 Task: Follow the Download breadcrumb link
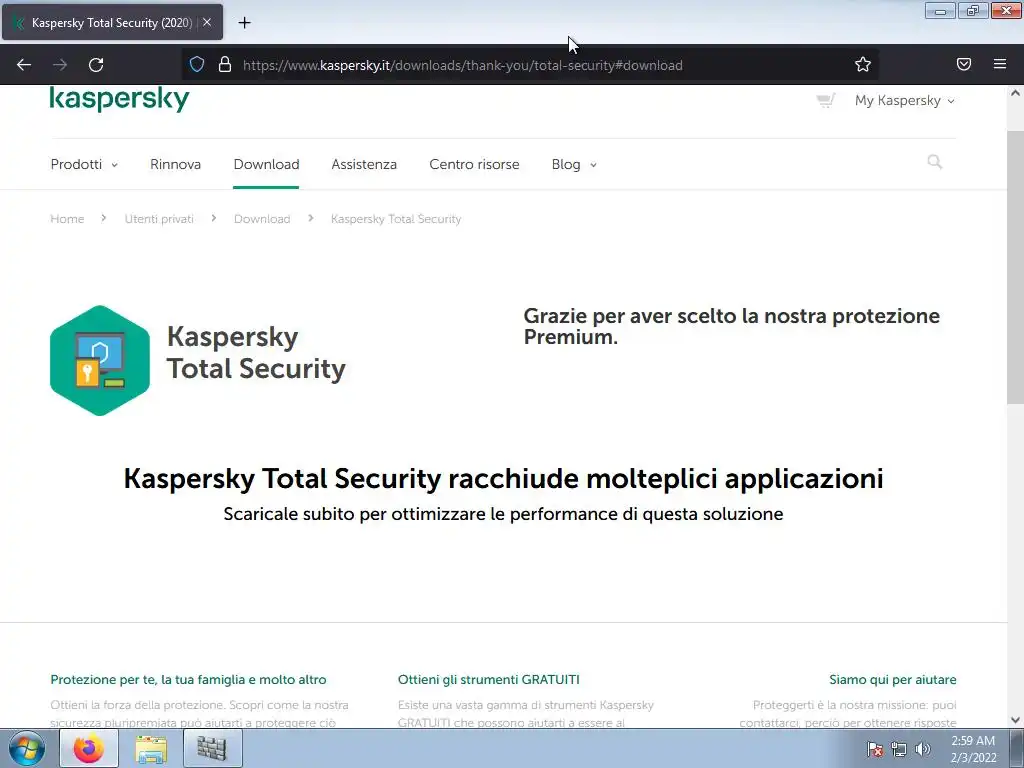coord(262,219)
